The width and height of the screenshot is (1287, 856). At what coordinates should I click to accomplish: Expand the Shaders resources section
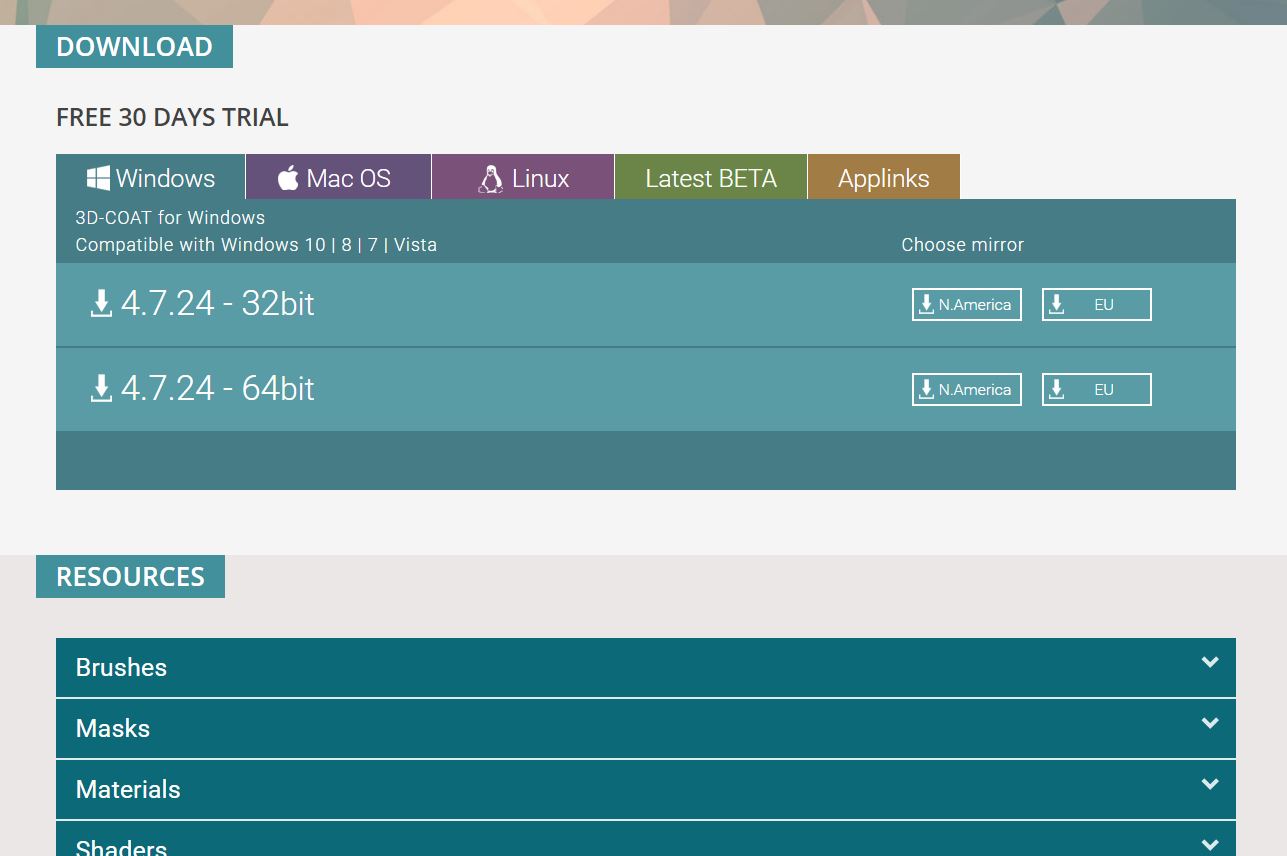pos(646,839)
